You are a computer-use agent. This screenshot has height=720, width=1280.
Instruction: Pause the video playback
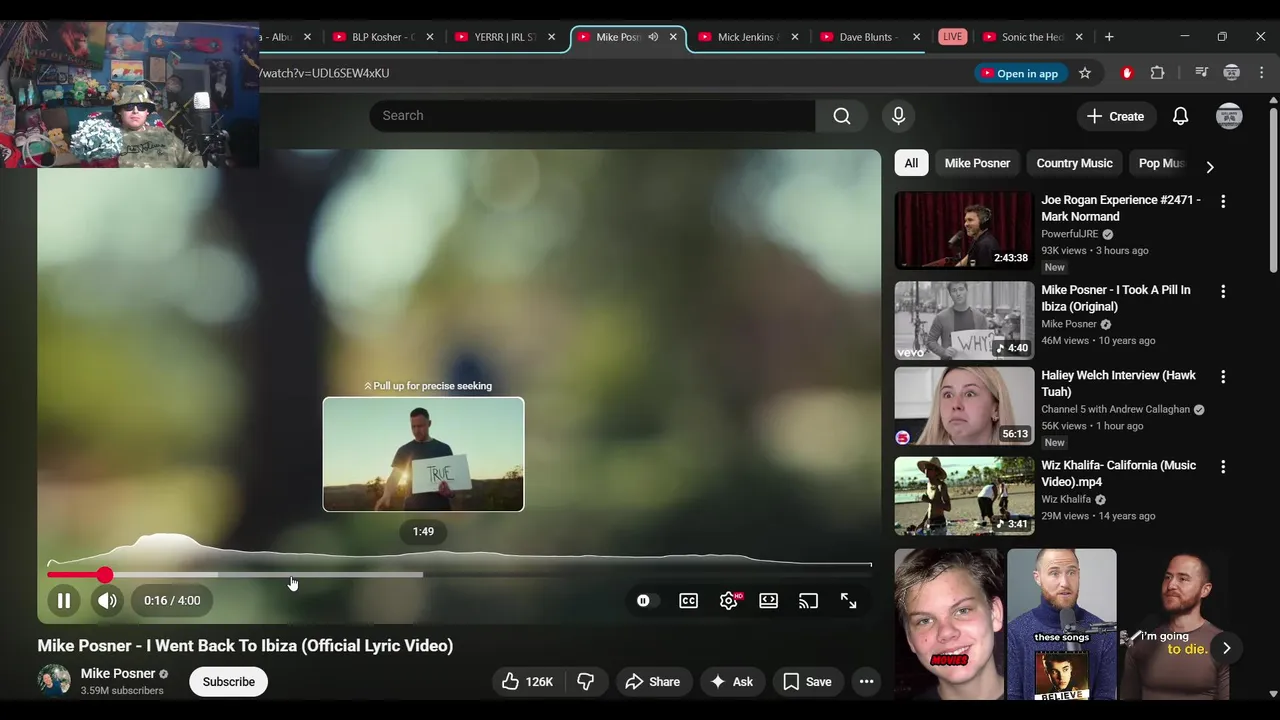click(x=63, y=601)
